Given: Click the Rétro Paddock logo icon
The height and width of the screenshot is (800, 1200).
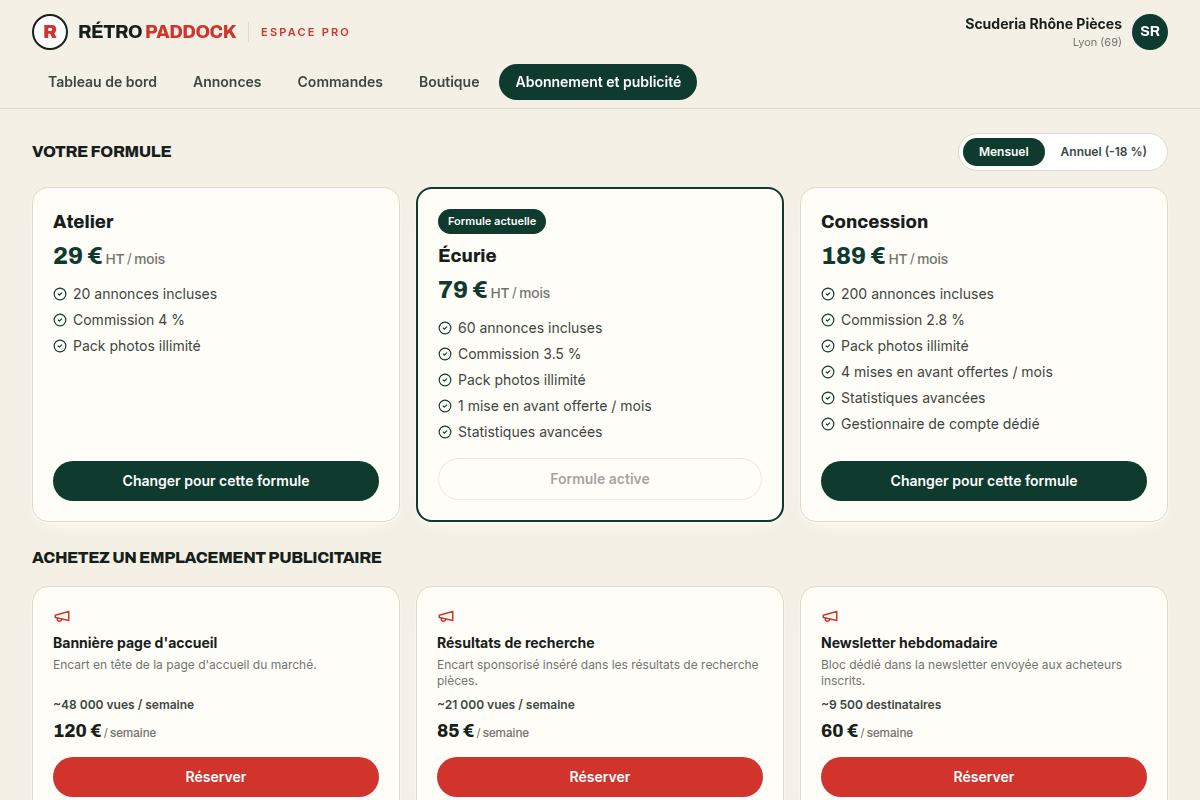Looking at the screenshot, I should point(50,32).
